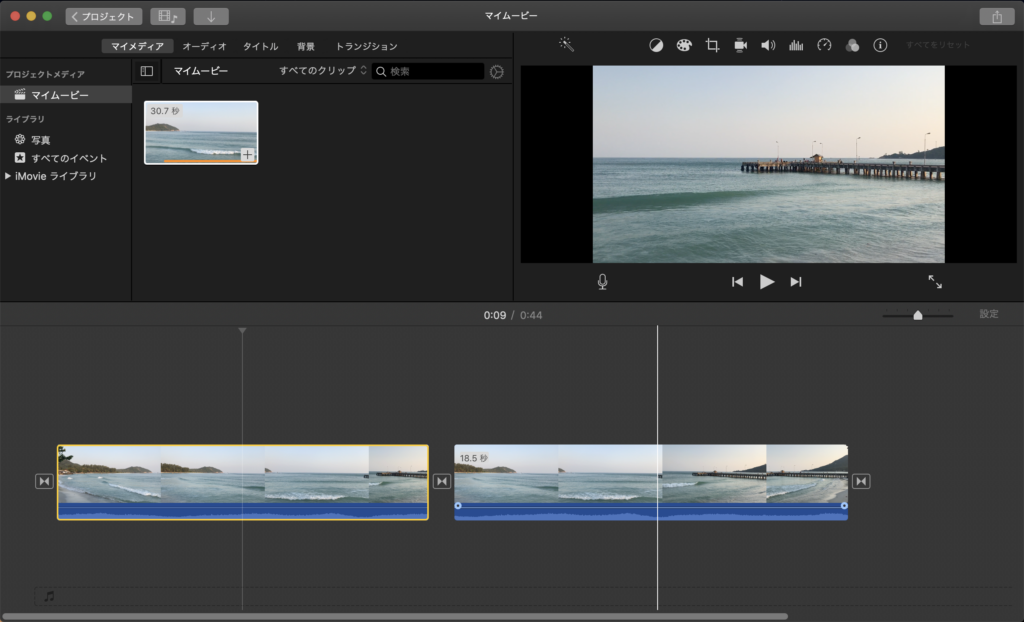
Task: Toggle voiceover recording with the microphone
Action: (x=602, y=282)
